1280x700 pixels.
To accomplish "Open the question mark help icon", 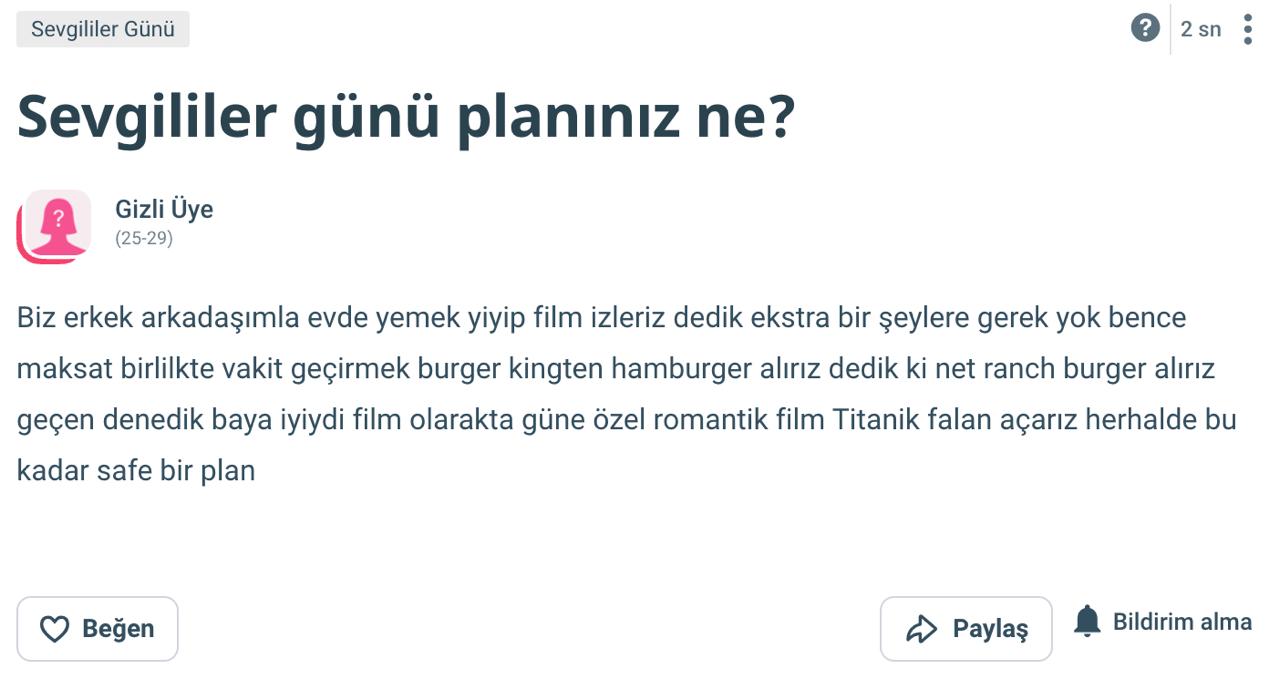I will pos(1145,28).
